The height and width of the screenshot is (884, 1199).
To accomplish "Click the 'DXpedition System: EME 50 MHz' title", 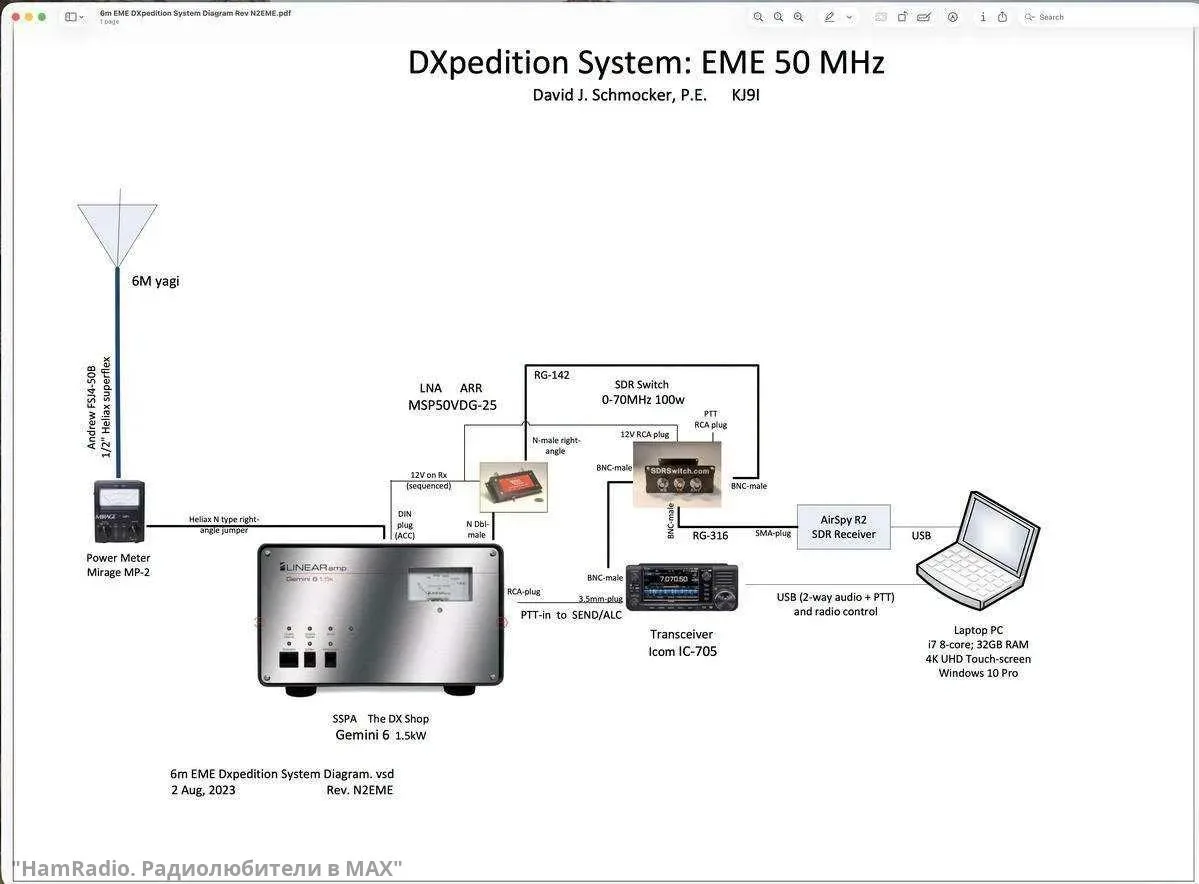I will coord(646,63).
